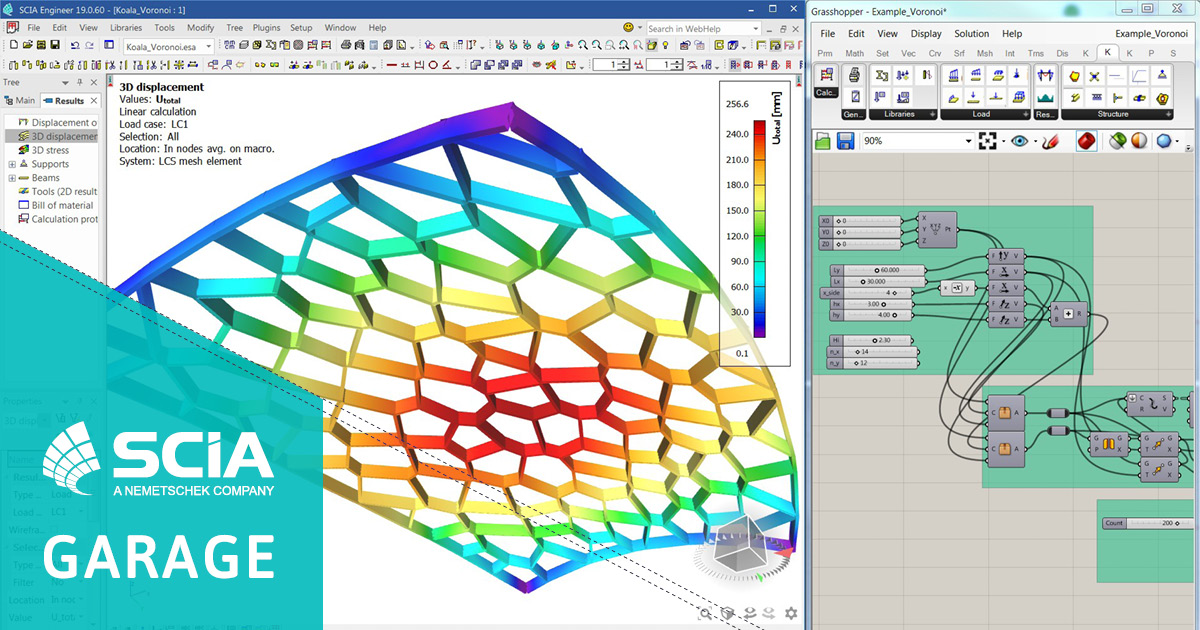The height and width of the screenshot is (630, 1200).
Task: Select Math tab in Grasshopper ribbon
Action: tap(854, 53)
